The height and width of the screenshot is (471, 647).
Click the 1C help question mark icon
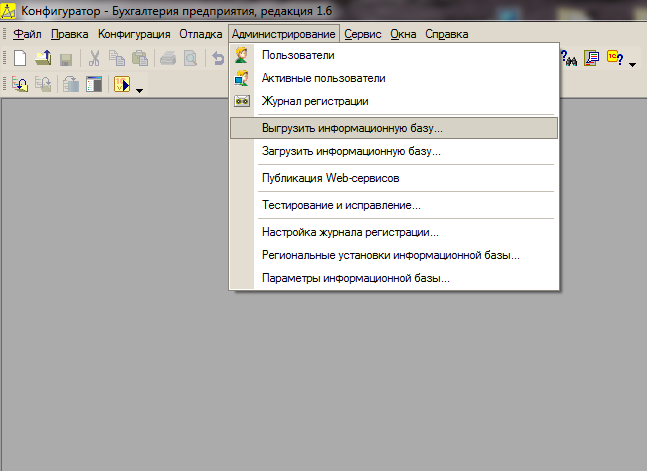[x=615, y=58]
